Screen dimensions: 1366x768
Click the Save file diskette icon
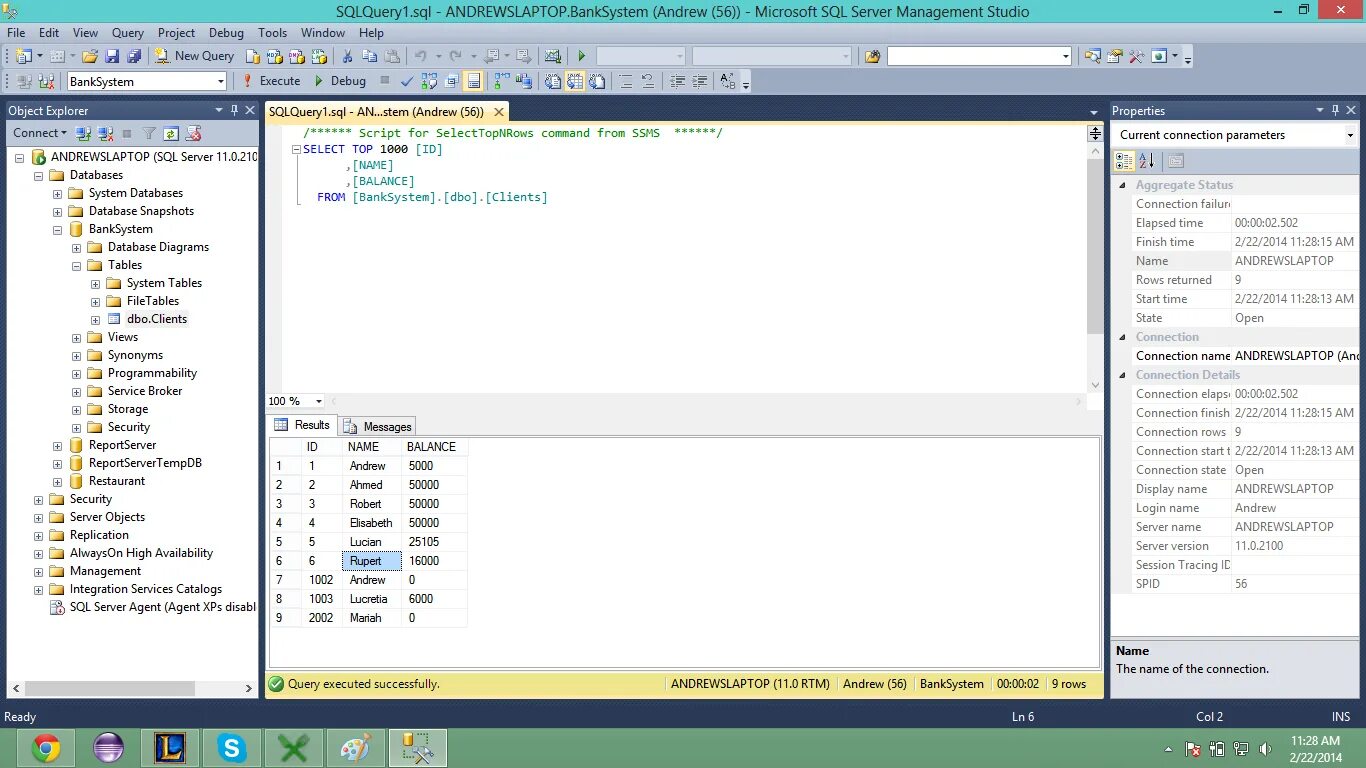click(x=112, y=56)
